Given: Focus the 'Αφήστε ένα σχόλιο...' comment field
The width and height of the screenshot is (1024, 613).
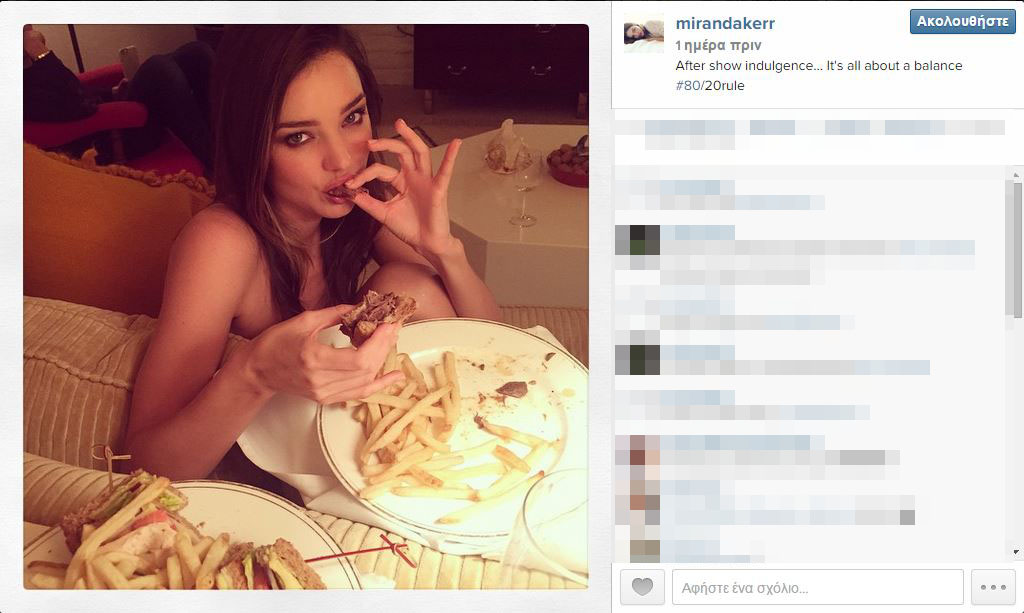Looking at the screenshot, I should (818, 587).
